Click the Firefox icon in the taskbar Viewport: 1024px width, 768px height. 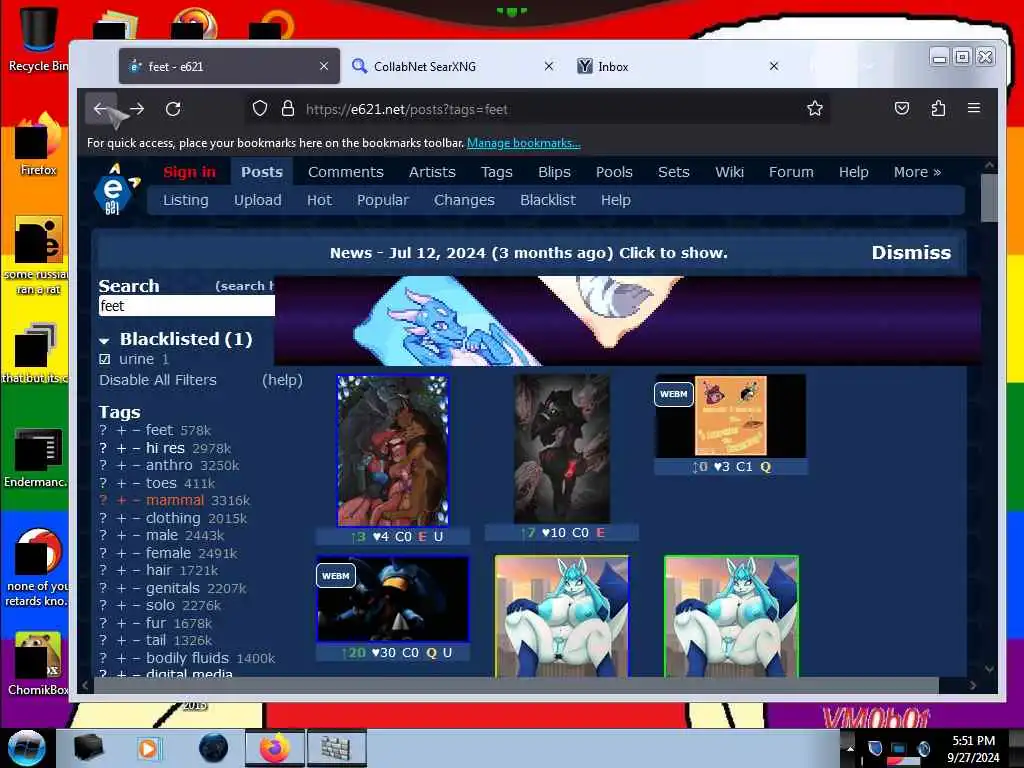pos(274,748)
